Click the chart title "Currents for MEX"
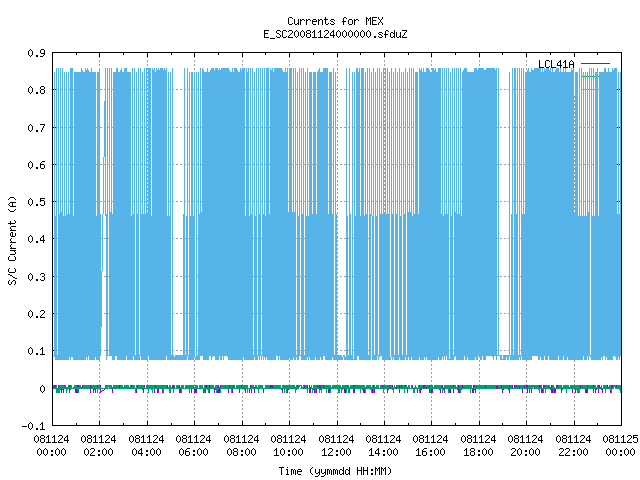This screenshot has height=480, width=640. pyautogui.click(x=335, y=21)
